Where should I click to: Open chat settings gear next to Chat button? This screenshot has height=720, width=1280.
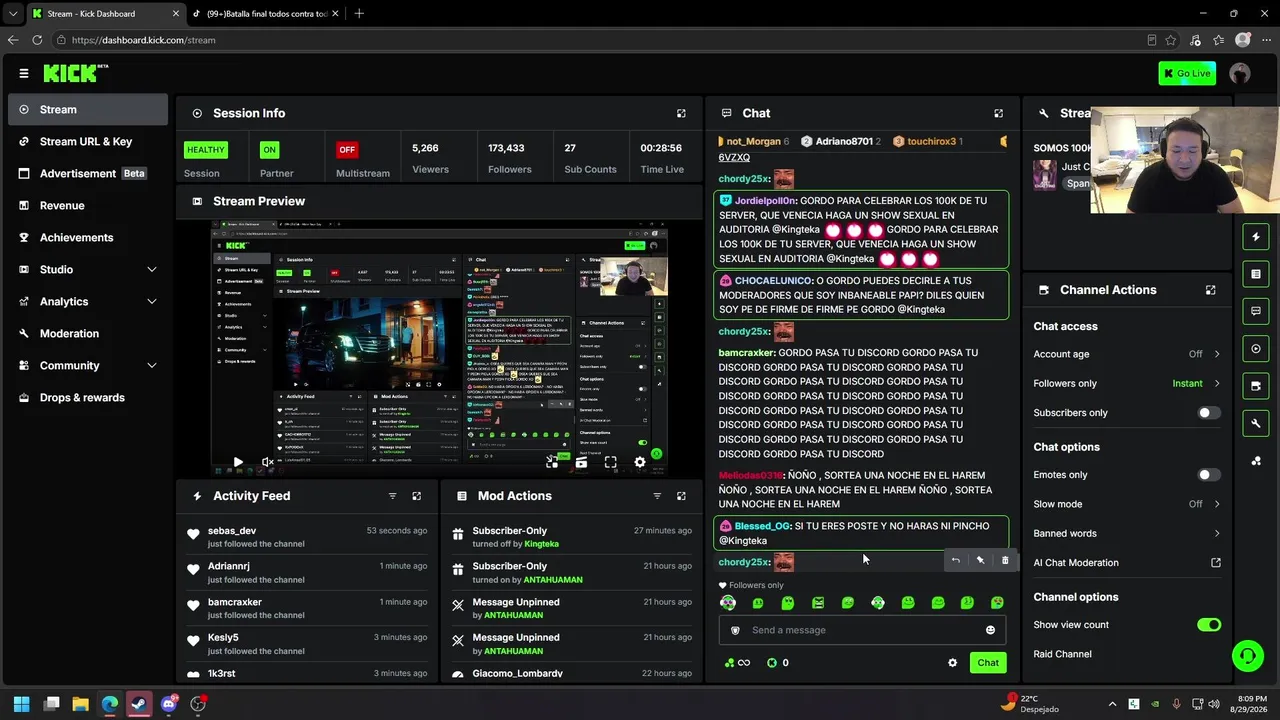[952, 663]
